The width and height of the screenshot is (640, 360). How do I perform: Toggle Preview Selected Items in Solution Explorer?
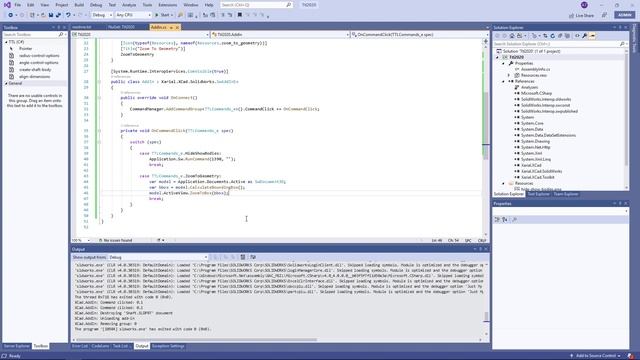pos(592,36)
